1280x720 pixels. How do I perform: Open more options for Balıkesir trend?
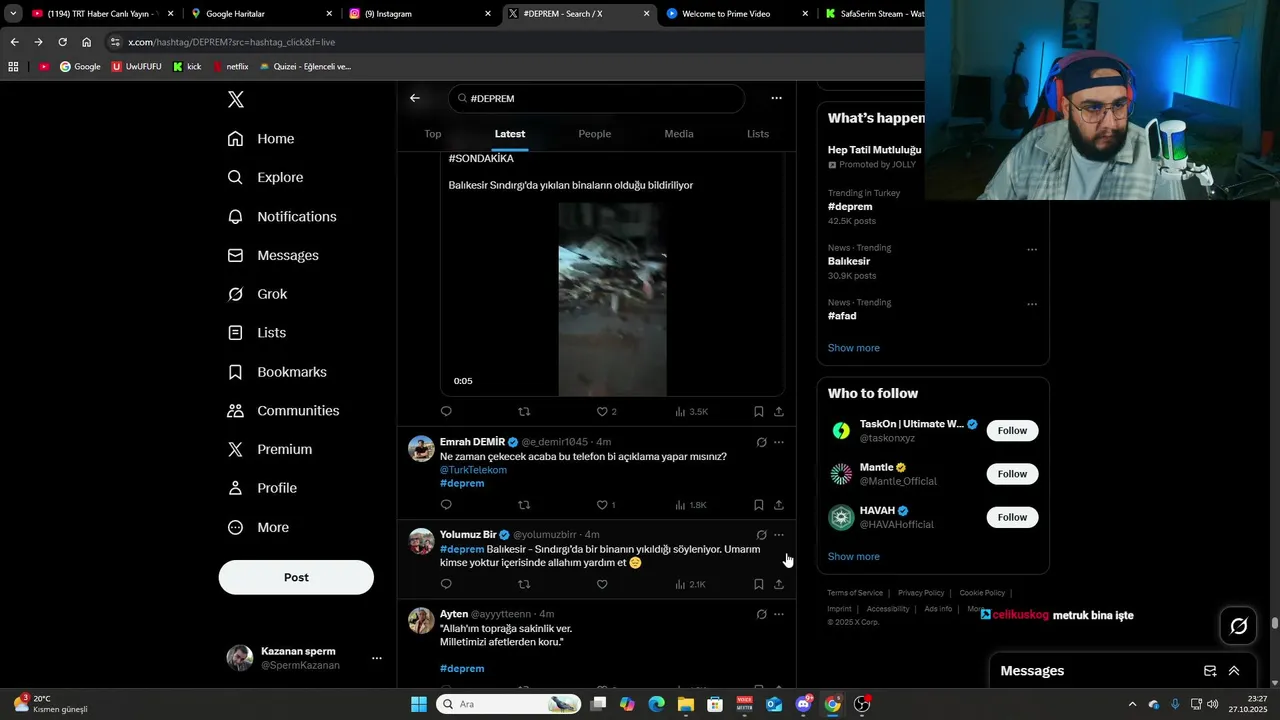1032,250
